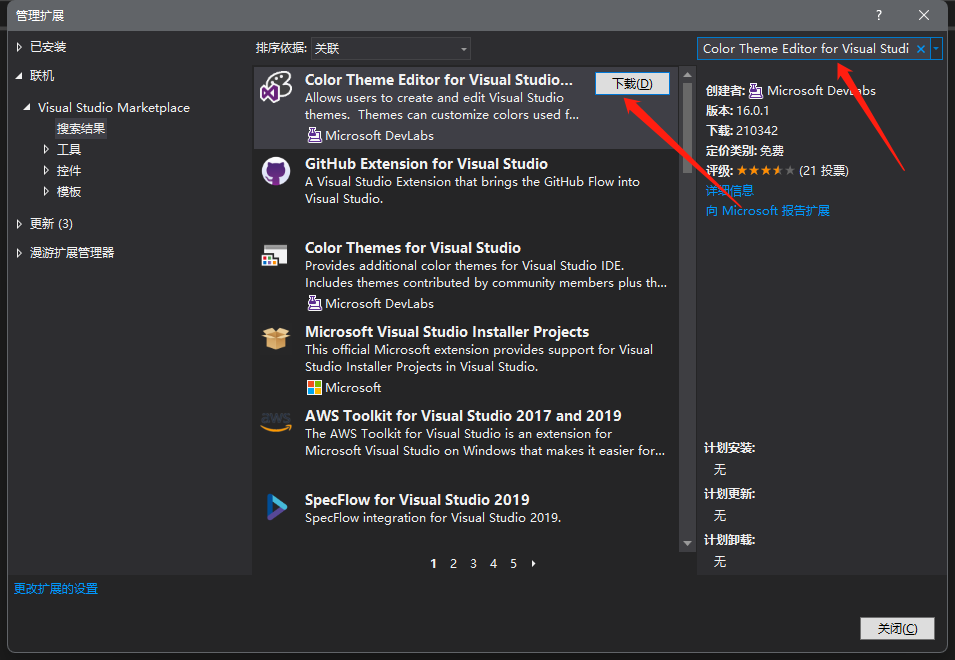Click the Installer Projects box icon
Screen dimensions: 955x660
[276, 339]
